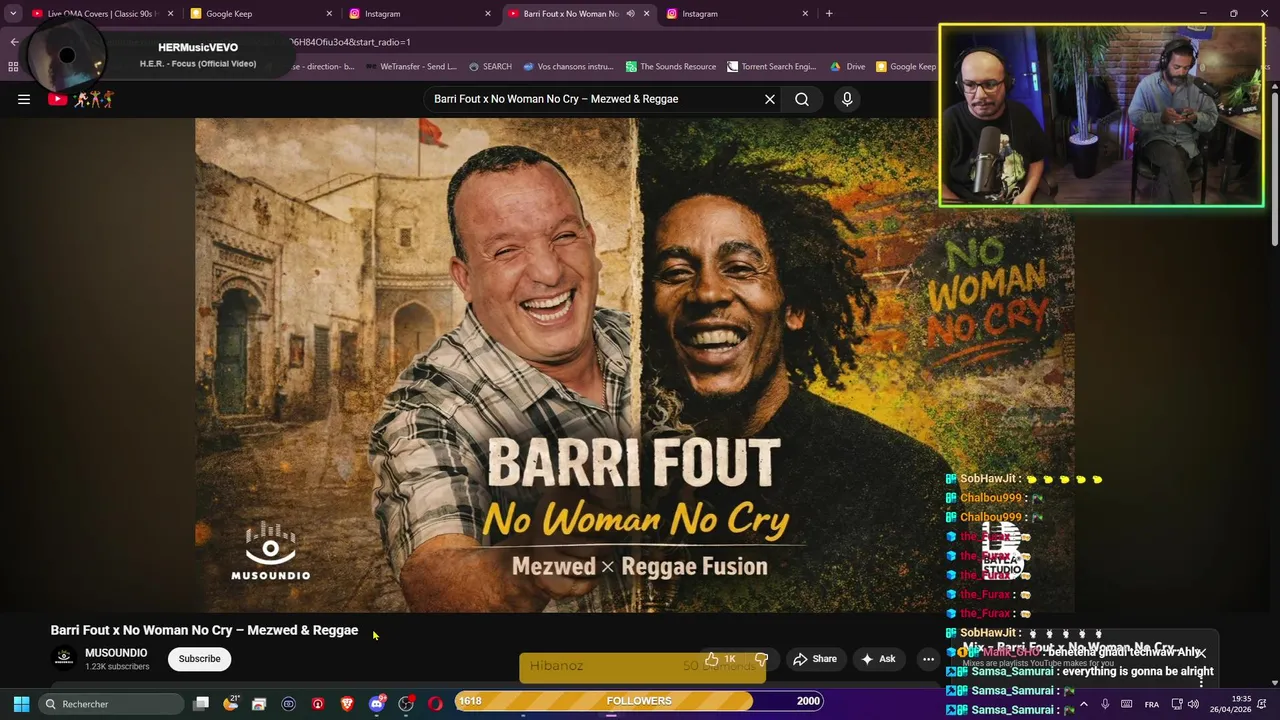The image size is (1280, 720).
Task: Clear the YouTube search field text
Action: click(770, 99)
